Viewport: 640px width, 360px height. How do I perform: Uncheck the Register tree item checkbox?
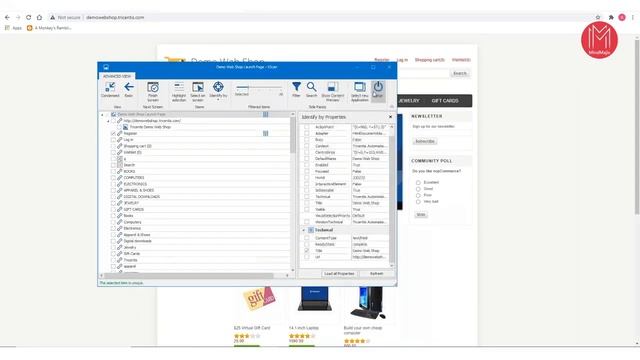(113, 133)
